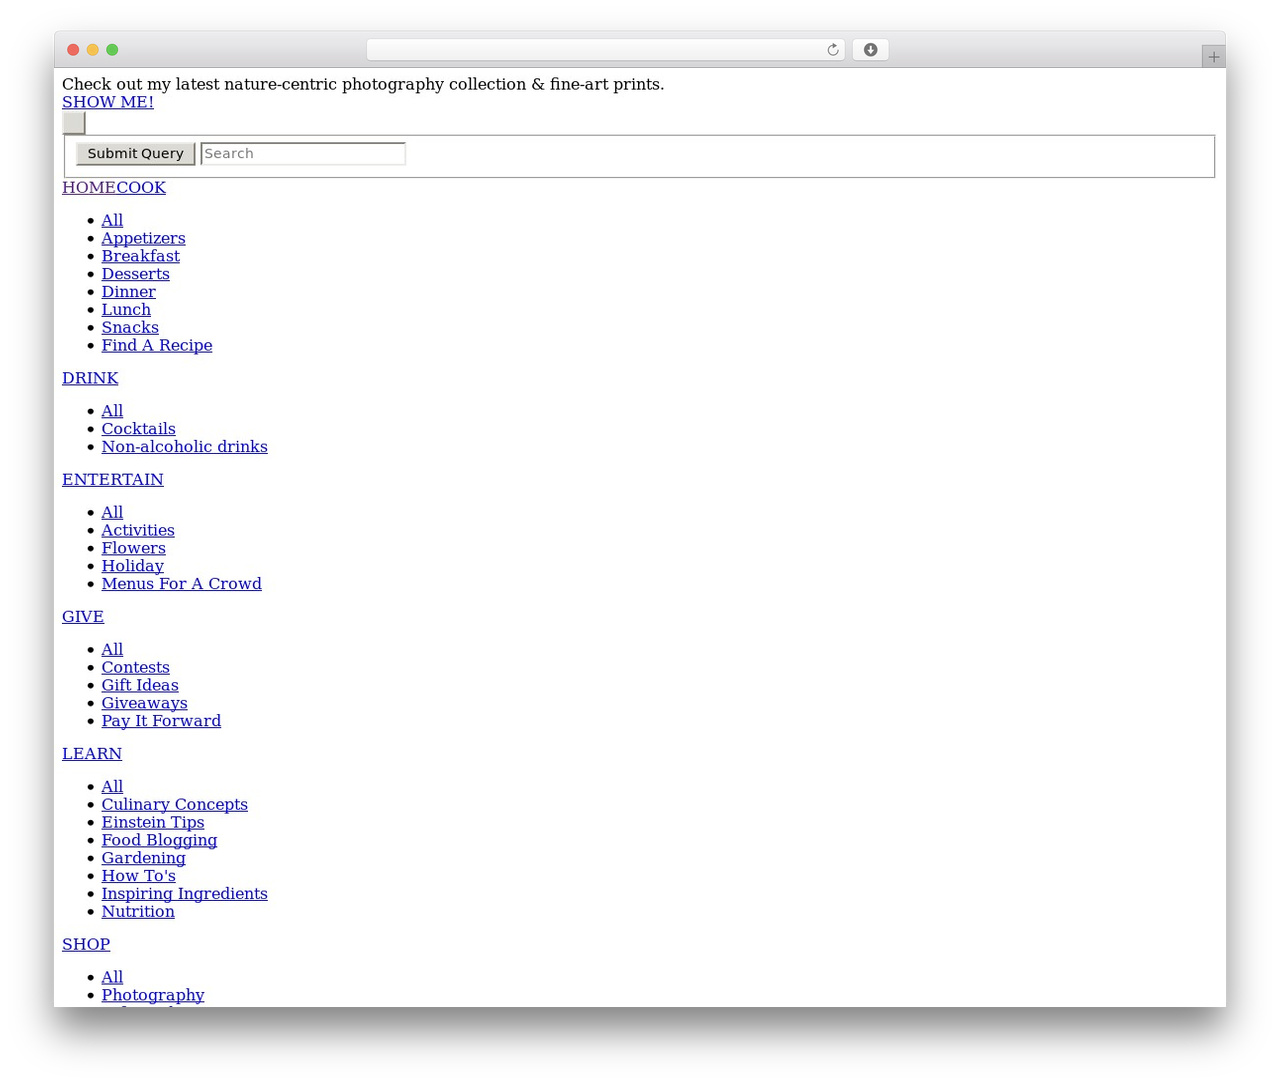Open the GIVE menu link
The height and width of the screenshot is (1084, 1280).
pos(83,617)
